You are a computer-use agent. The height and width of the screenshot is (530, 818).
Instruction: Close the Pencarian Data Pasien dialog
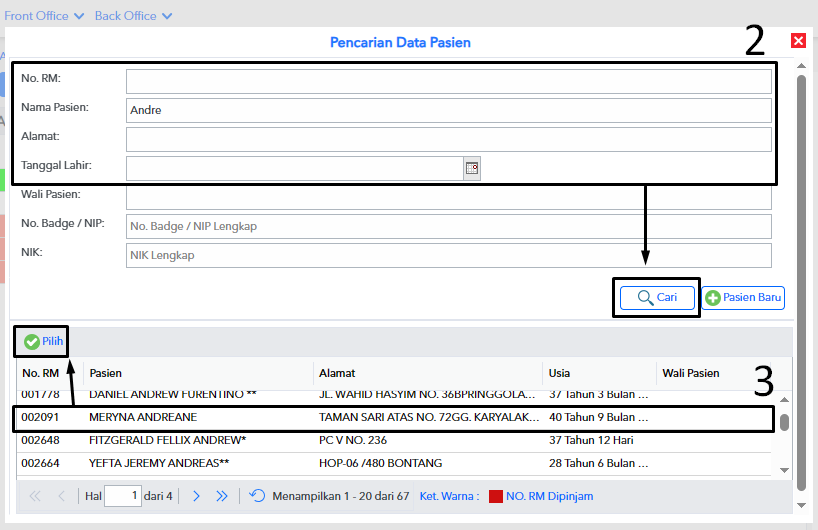click(798, 41)
